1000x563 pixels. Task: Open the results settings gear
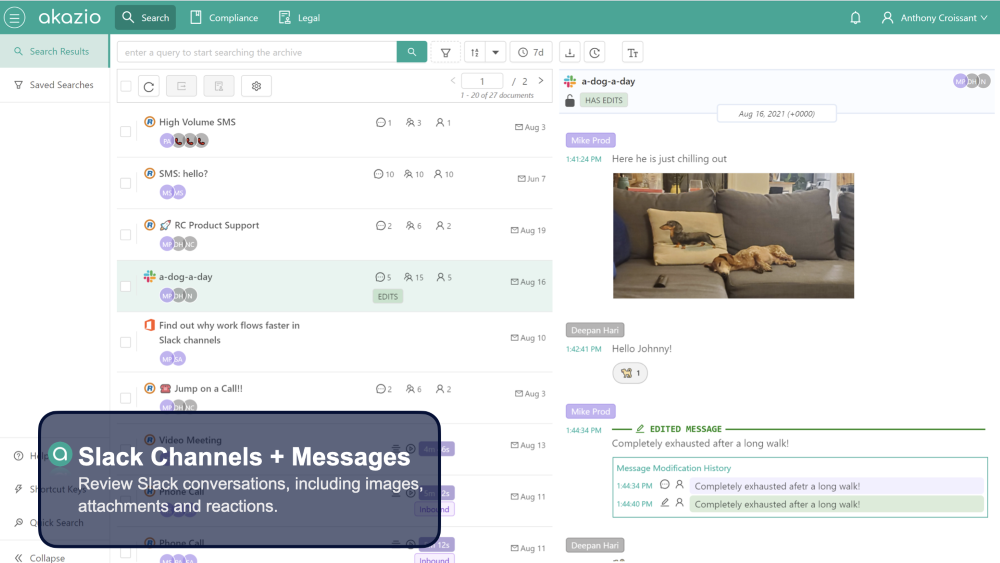tap(256, 86)
